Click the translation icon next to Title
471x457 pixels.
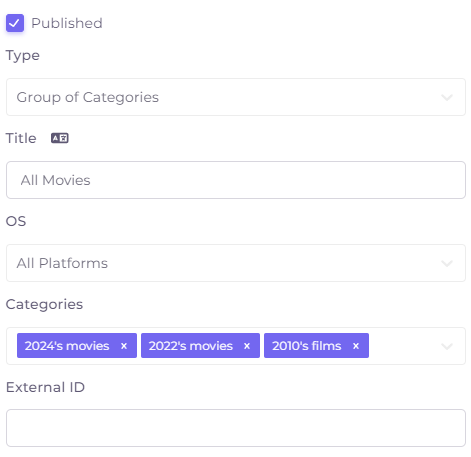pos(60,138)
